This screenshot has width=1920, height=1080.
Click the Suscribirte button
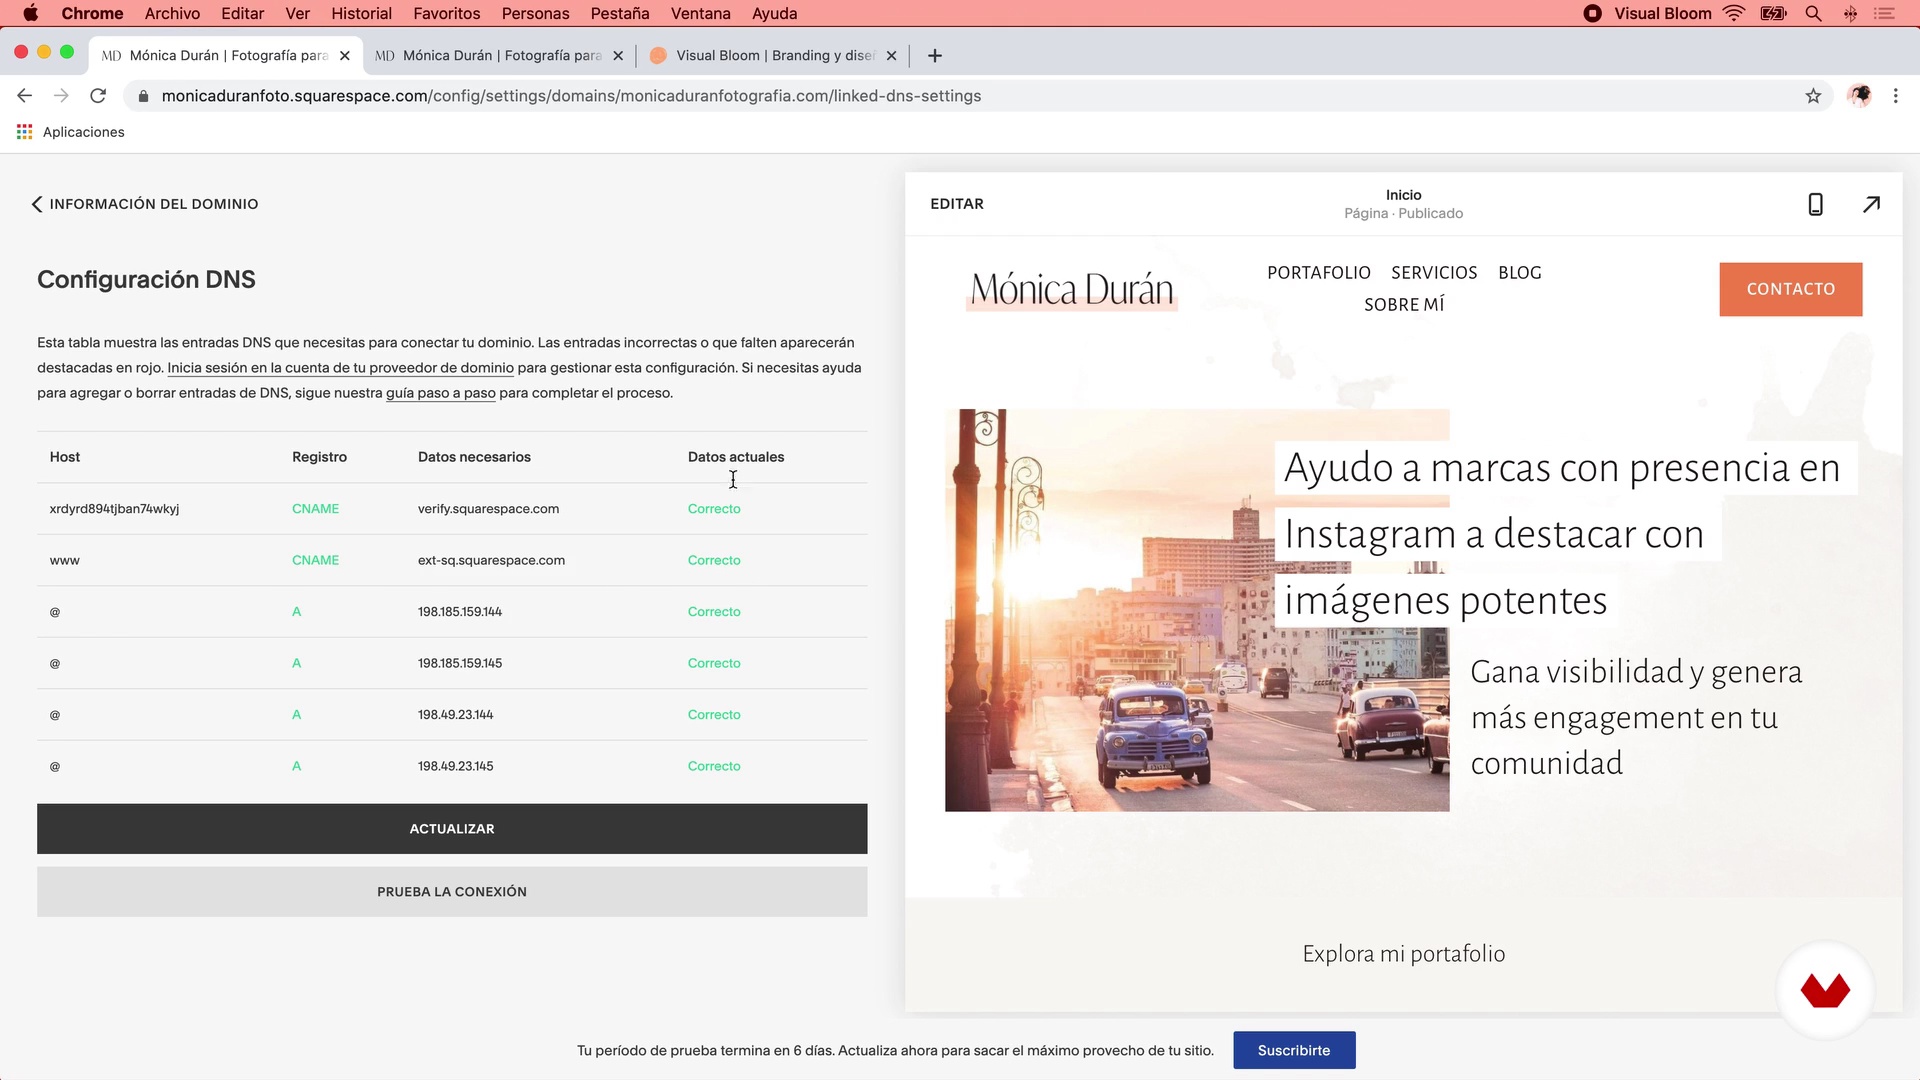(1294, 1050)
